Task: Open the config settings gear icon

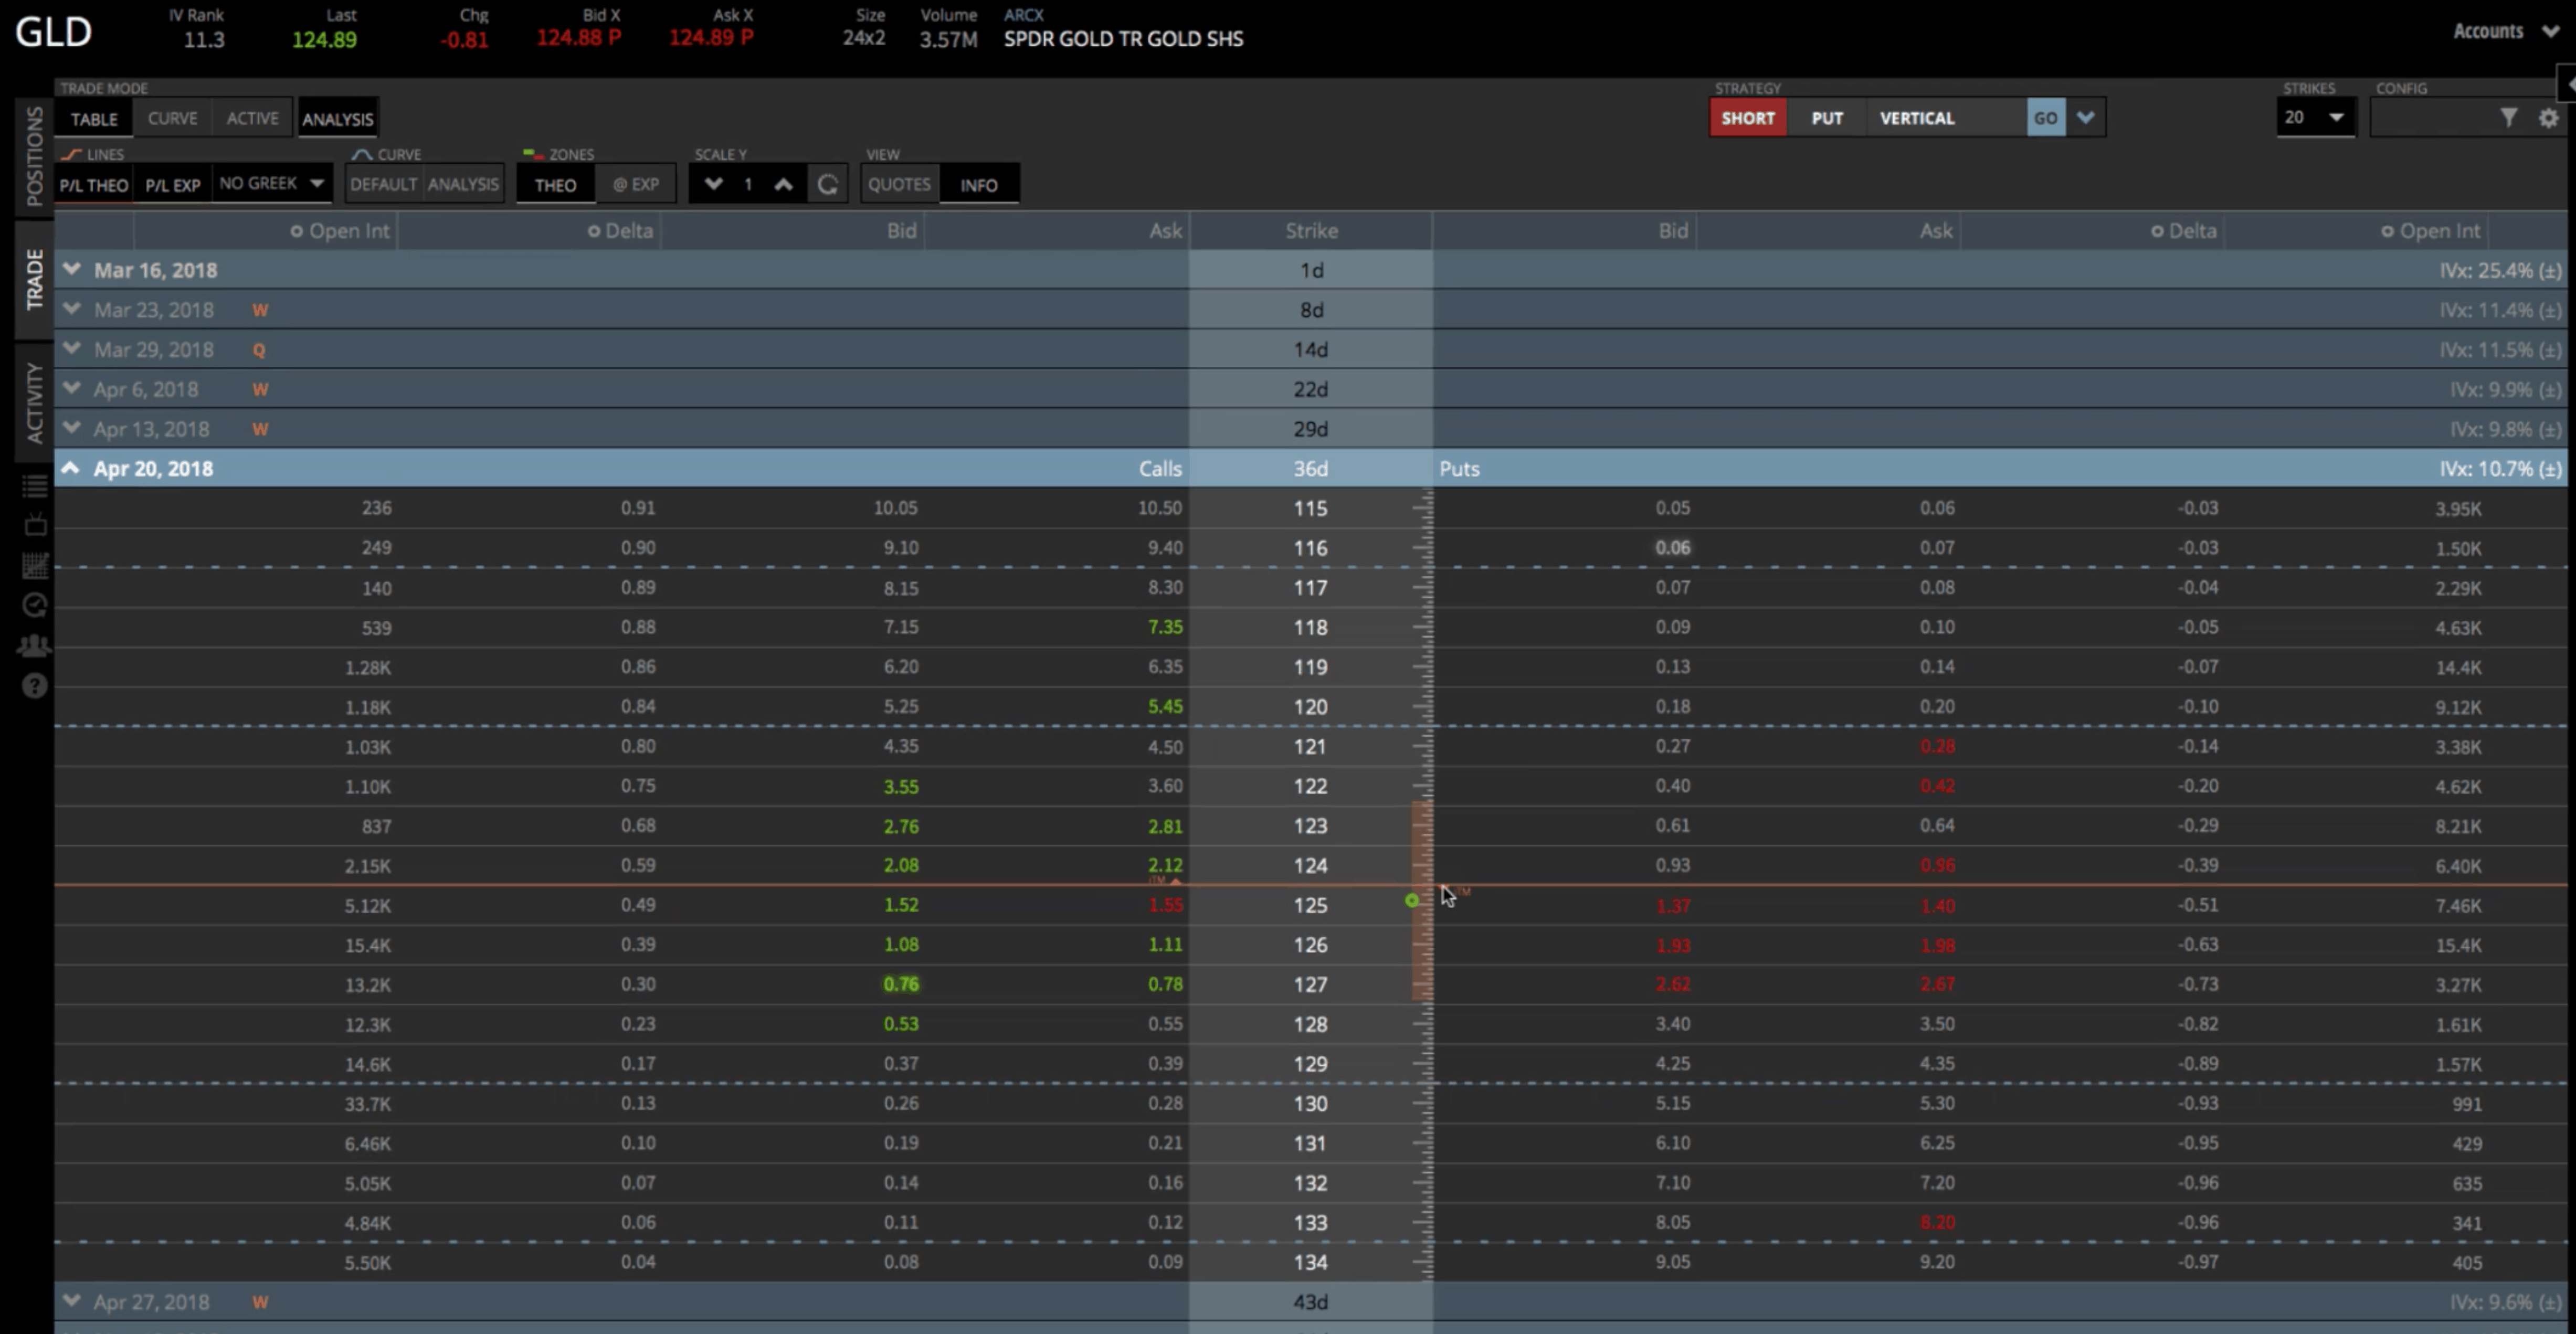Action: 2548,118
